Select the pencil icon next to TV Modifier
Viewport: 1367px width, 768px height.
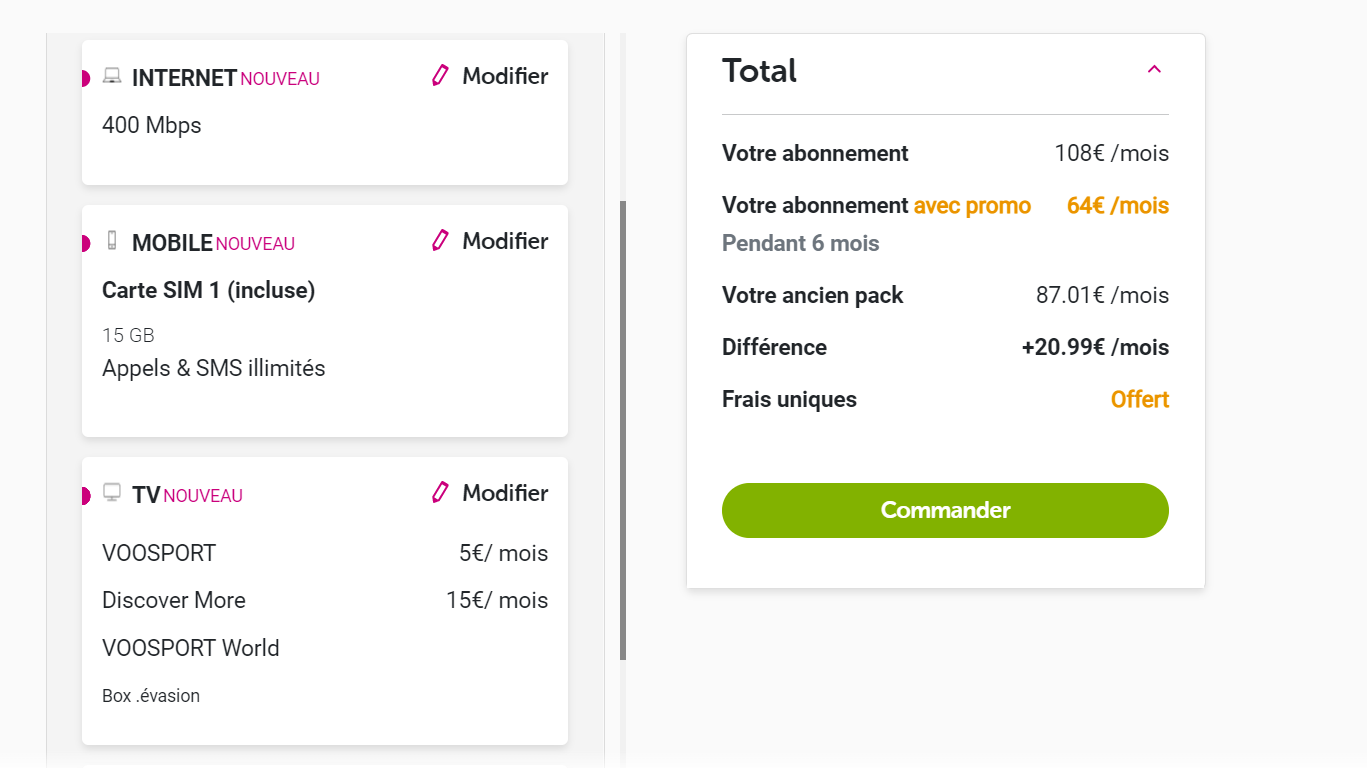439,492
